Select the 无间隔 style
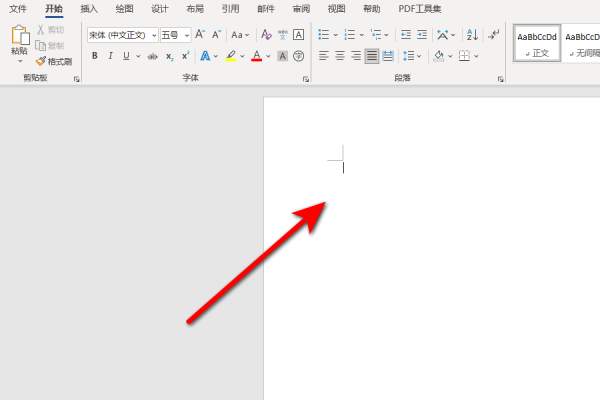This screenshot has width=600, height=400. 582,43
